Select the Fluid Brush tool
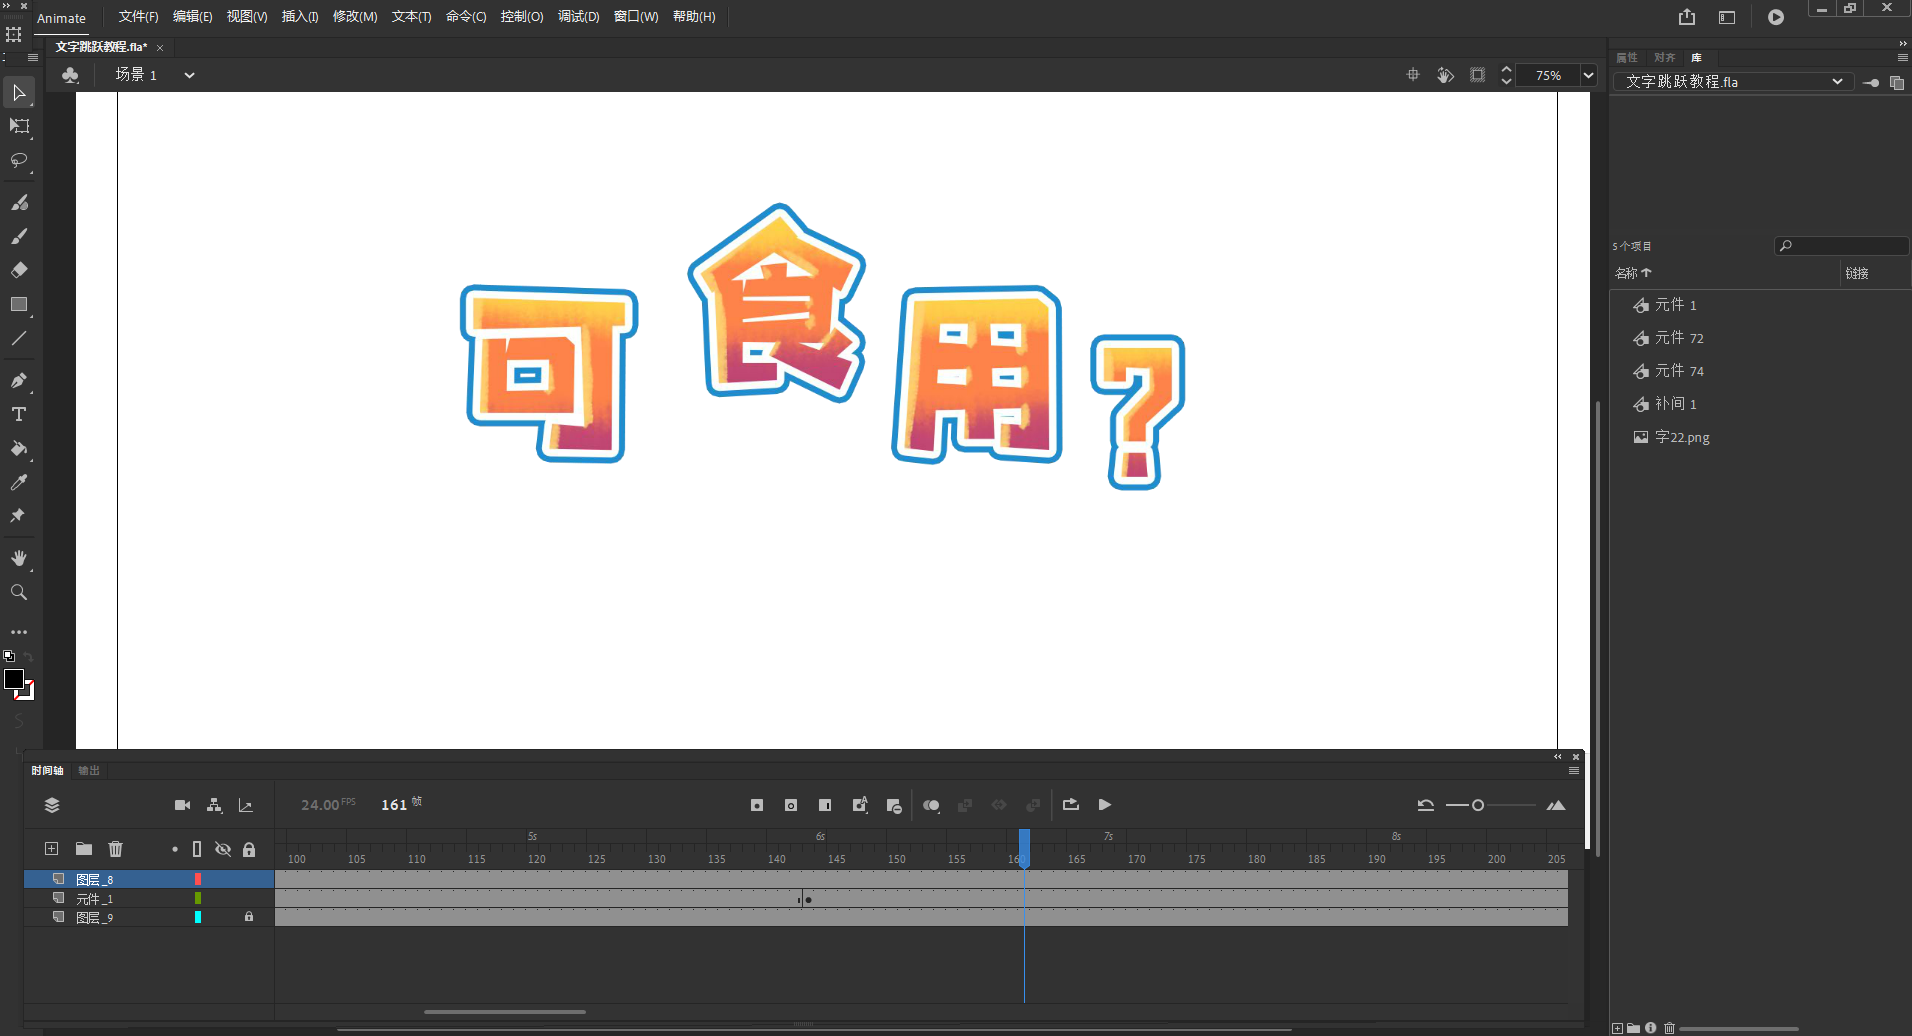 tap(19, 203)
